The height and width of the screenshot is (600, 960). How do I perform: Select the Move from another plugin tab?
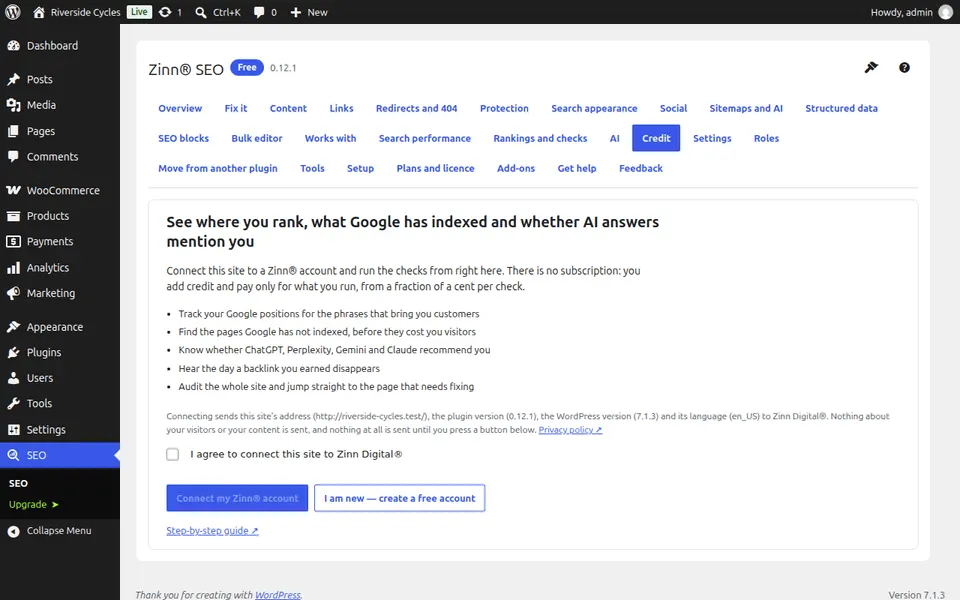coord(218,168)
